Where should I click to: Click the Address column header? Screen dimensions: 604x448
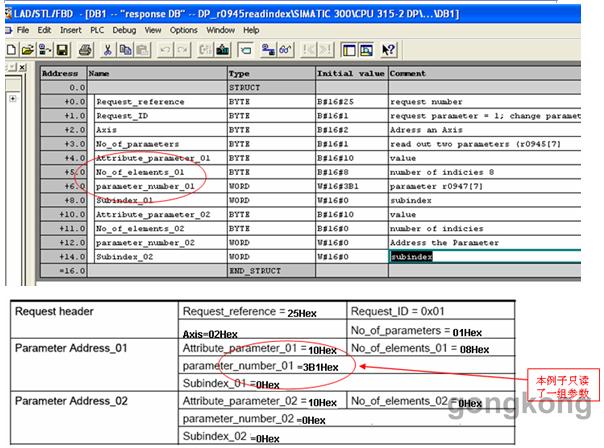pyautogui.click(x=64, y=73)
